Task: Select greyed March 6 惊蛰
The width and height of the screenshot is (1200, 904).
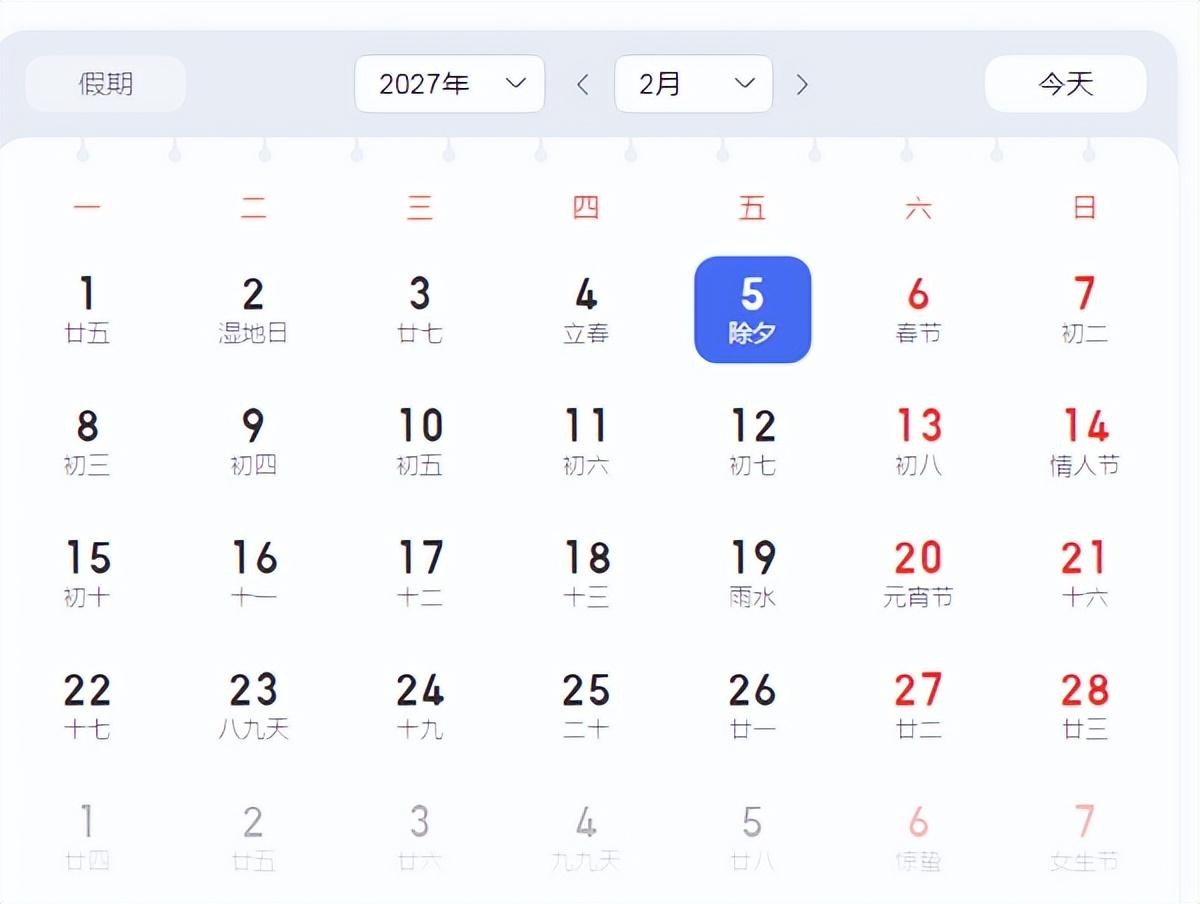Action: (918, 838)
